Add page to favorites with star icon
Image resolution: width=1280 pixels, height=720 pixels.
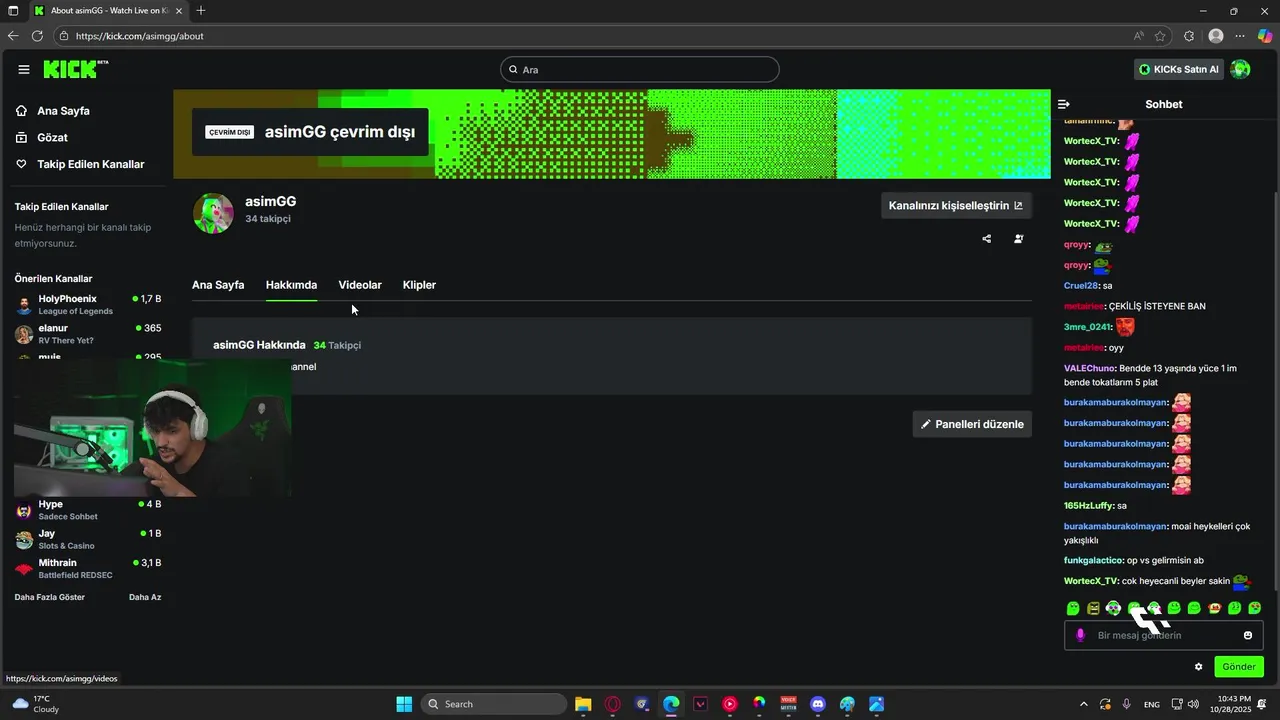pos(1160,36)
